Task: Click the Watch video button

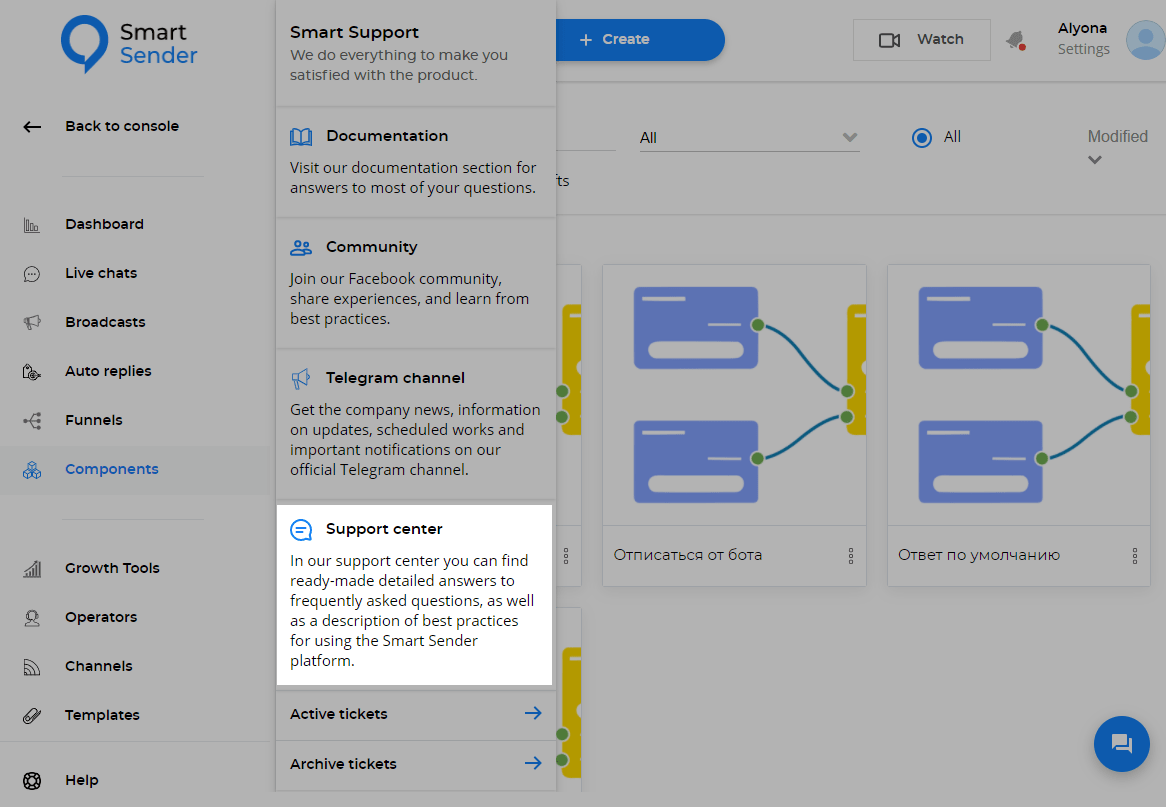Action: 921,39
